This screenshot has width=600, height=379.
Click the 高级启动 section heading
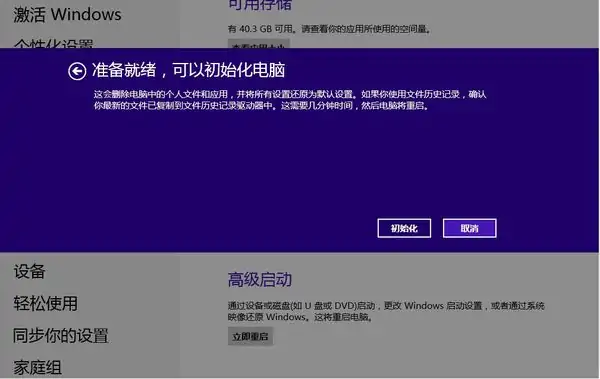(260, 279)
